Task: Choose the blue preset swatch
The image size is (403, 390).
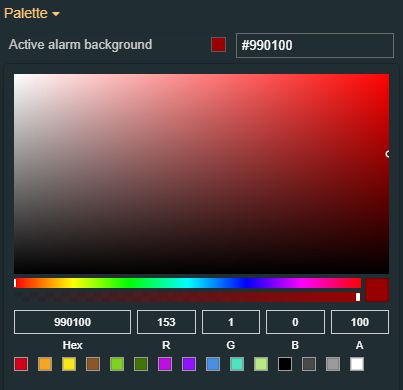Action: (x=213, y=364)
